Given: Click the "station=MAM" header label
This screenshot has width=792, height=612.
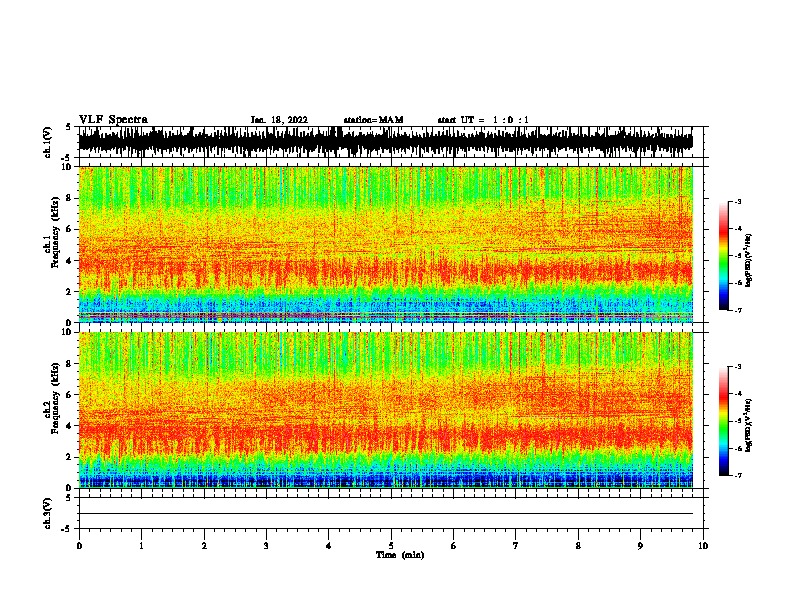Looking at the screenshot, I should 373,120.
